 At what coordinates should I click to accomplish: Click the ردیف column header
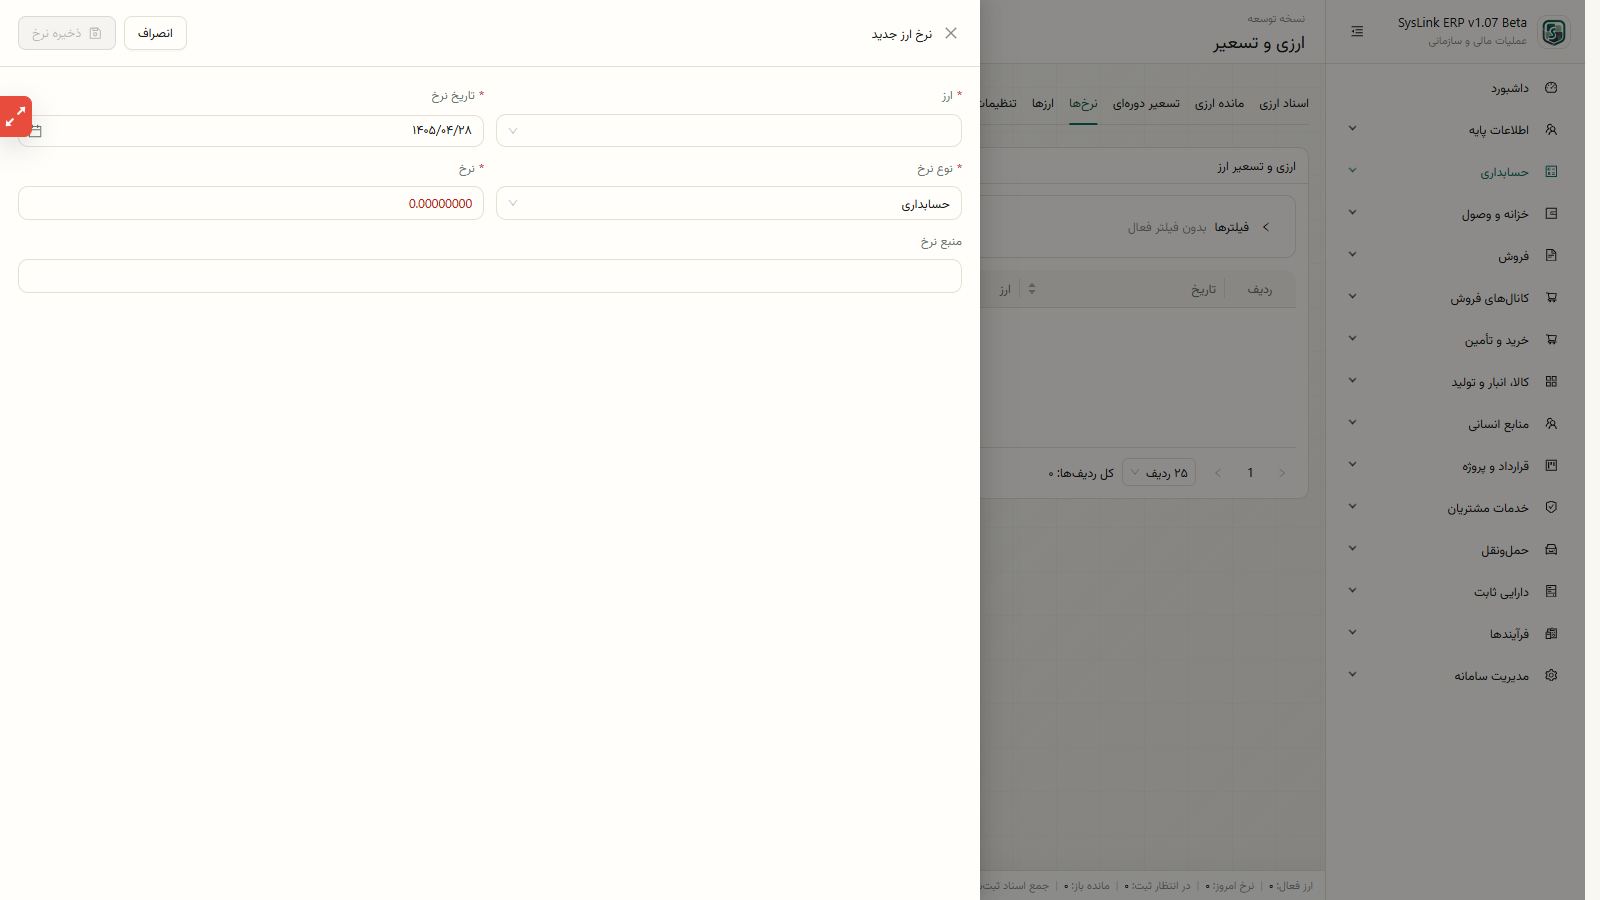tap(1259, 289)
